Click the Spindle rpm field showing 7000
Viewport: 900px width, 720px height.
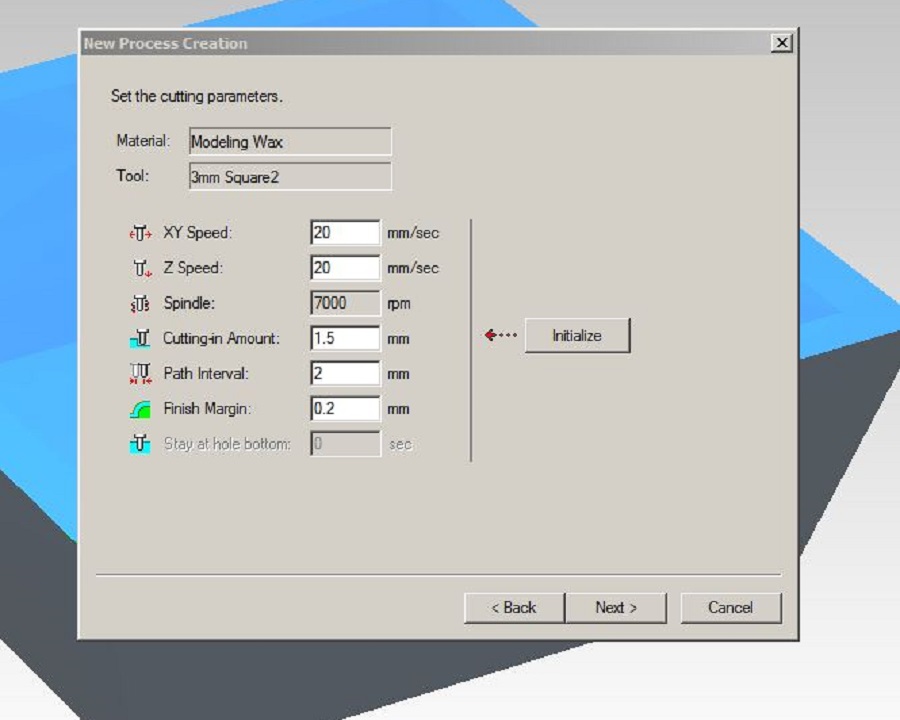tap(345, 303)
